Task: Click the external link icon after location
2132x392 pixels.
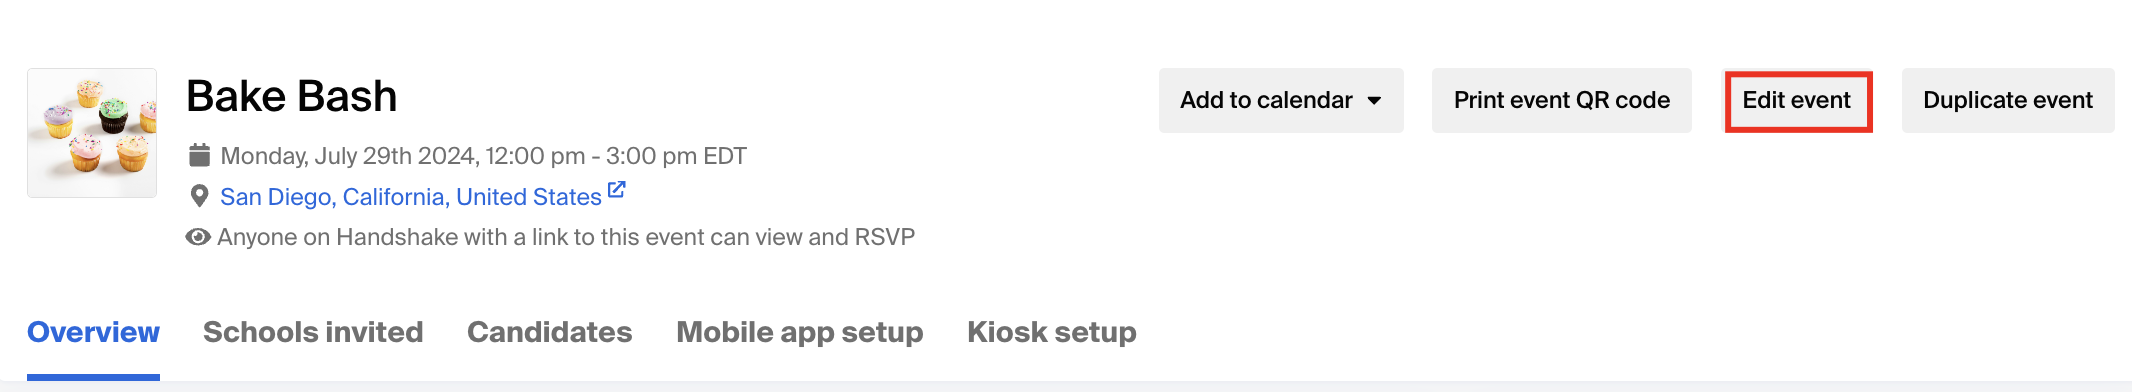Action: pos(617,189)
